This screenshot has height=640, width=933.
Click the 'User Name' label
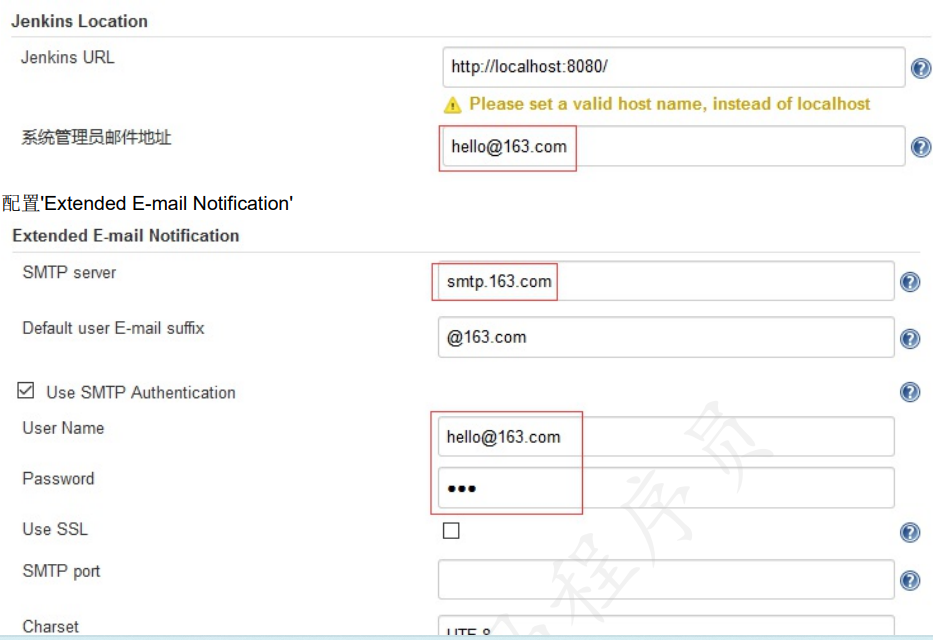63,428
